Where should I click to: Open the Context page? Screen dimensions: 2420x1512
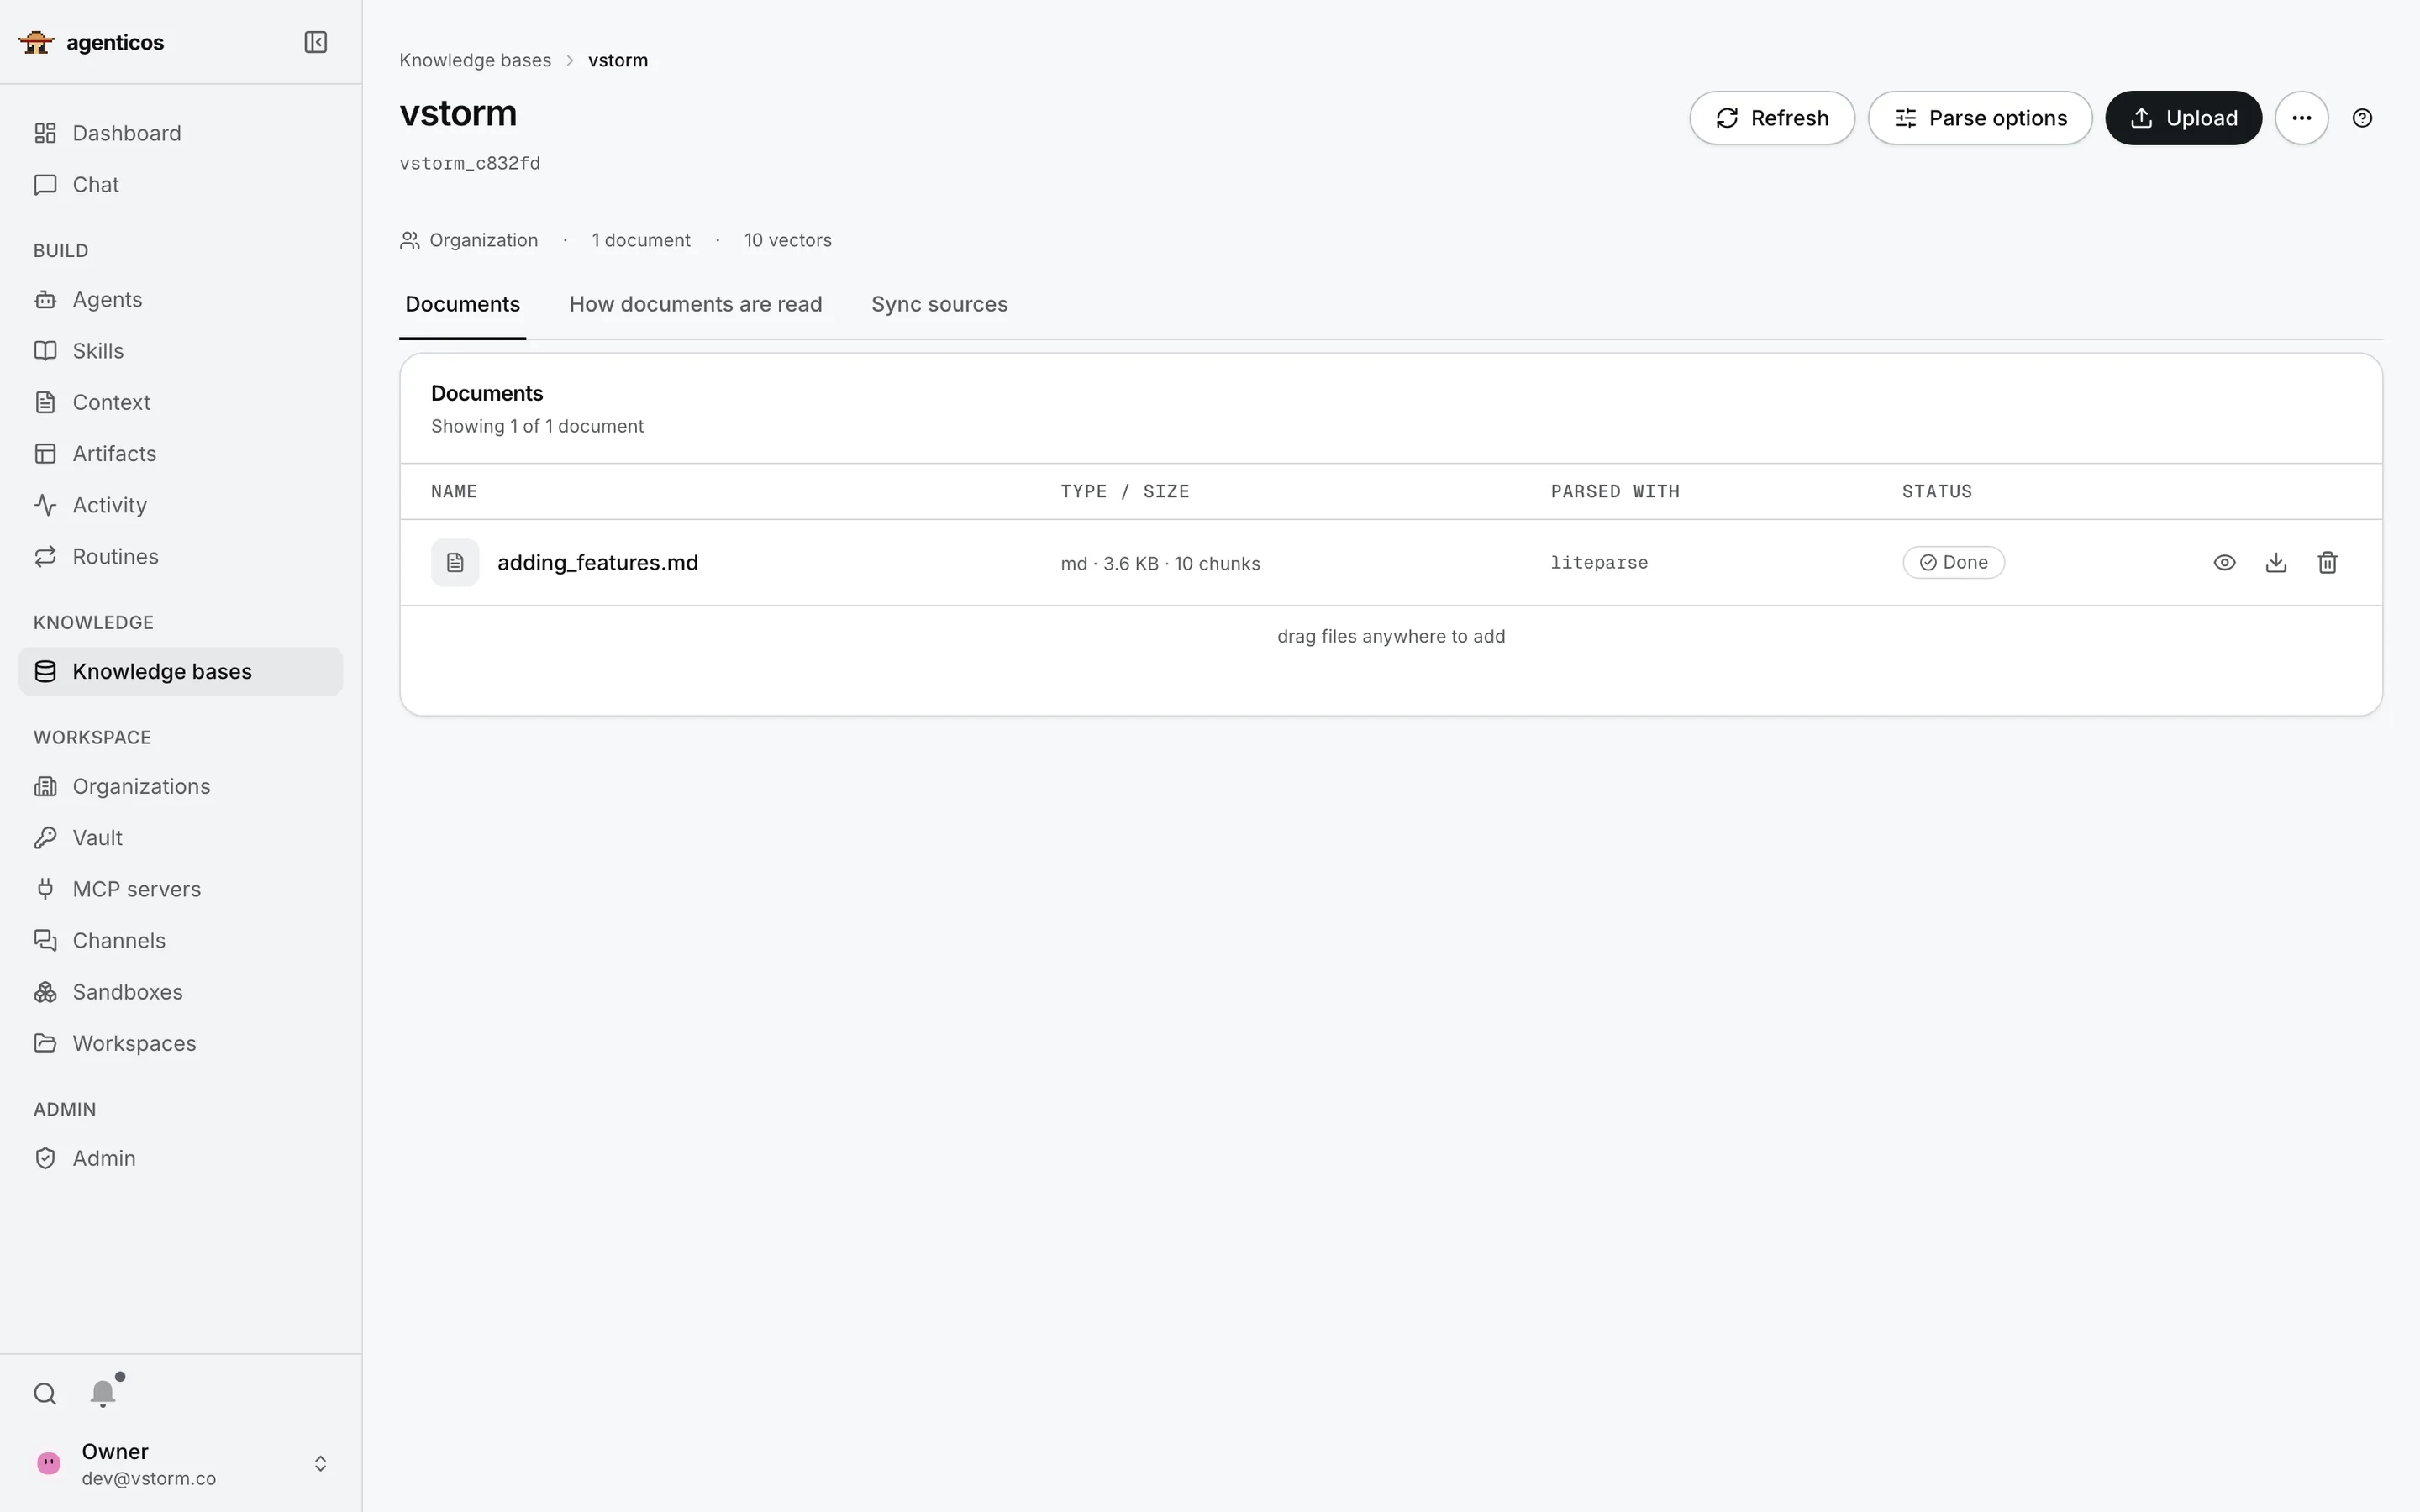click(x=180, y=402)
